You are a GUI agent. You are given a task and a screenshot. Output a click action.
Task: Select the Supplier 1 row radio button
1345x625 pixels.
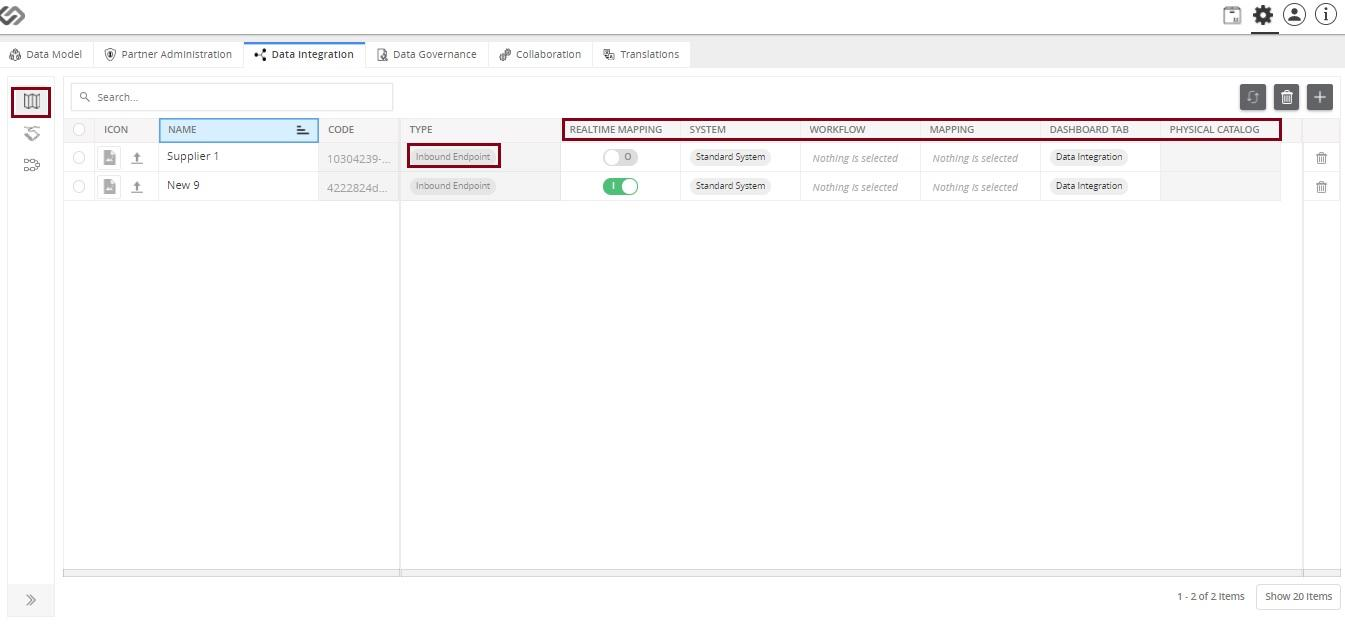coord(79,158)
